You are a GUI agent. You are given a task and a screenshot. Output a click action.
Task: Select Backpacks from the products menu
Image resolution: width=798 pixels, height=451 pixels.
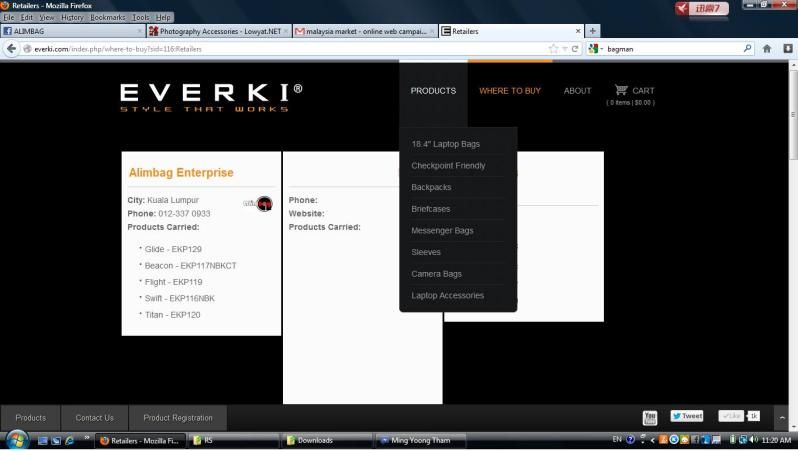[431, 187]
